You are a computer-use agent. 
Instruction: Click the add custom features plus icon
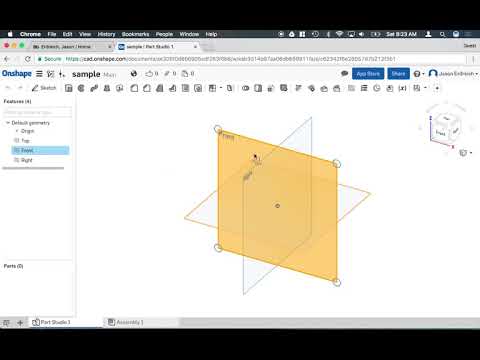click(437, 88)
